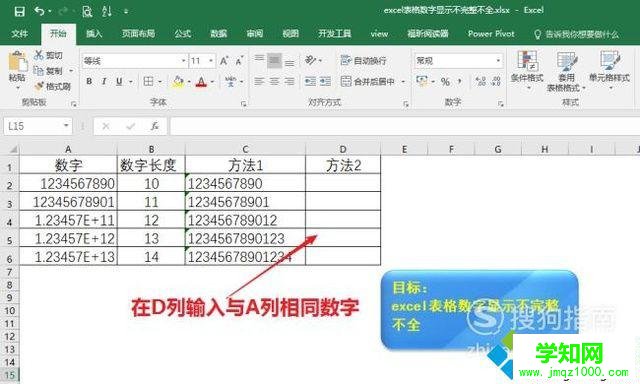Switch to the 数据 data tab
Image resolution: width=640 pixels, height=384 pixels.
tap(218, 33)
